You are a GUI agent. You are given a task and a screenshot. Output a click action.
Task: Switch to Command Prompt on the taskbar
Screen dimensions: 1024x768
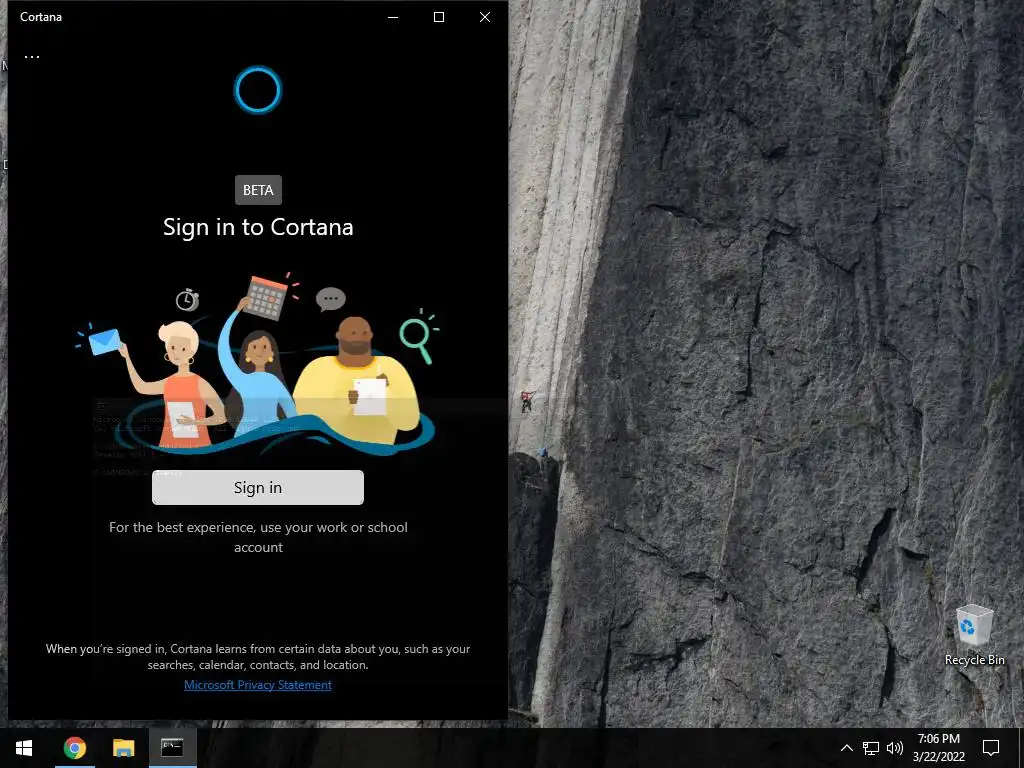point(172,748)
